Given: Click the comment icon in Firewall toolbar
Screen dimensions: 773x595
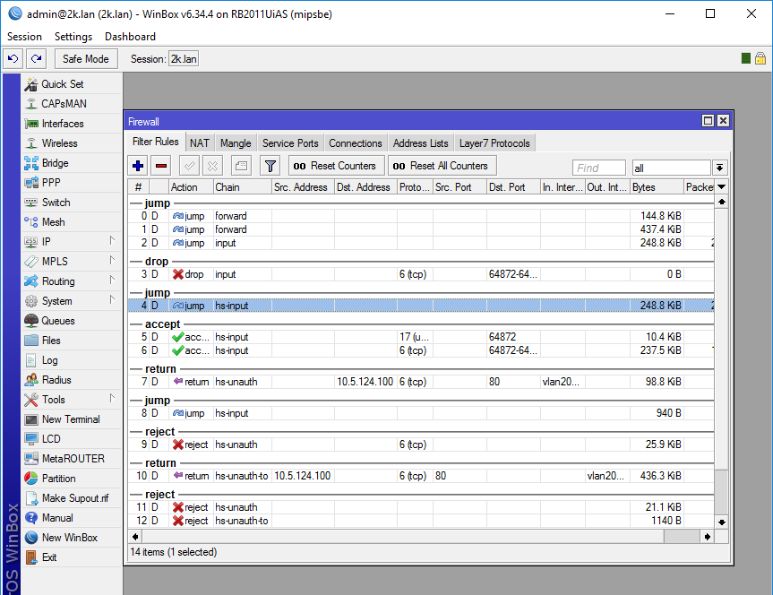Looking at the screenshot, I should point(241,166).
